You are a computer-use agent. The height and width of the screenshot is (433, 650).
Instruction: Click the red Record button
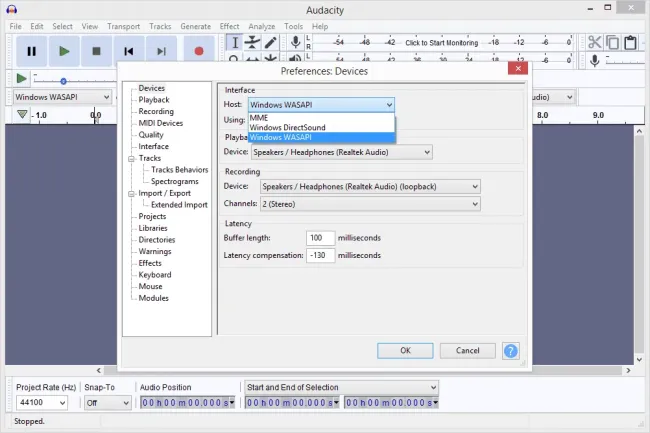click(x=199, y=51)
